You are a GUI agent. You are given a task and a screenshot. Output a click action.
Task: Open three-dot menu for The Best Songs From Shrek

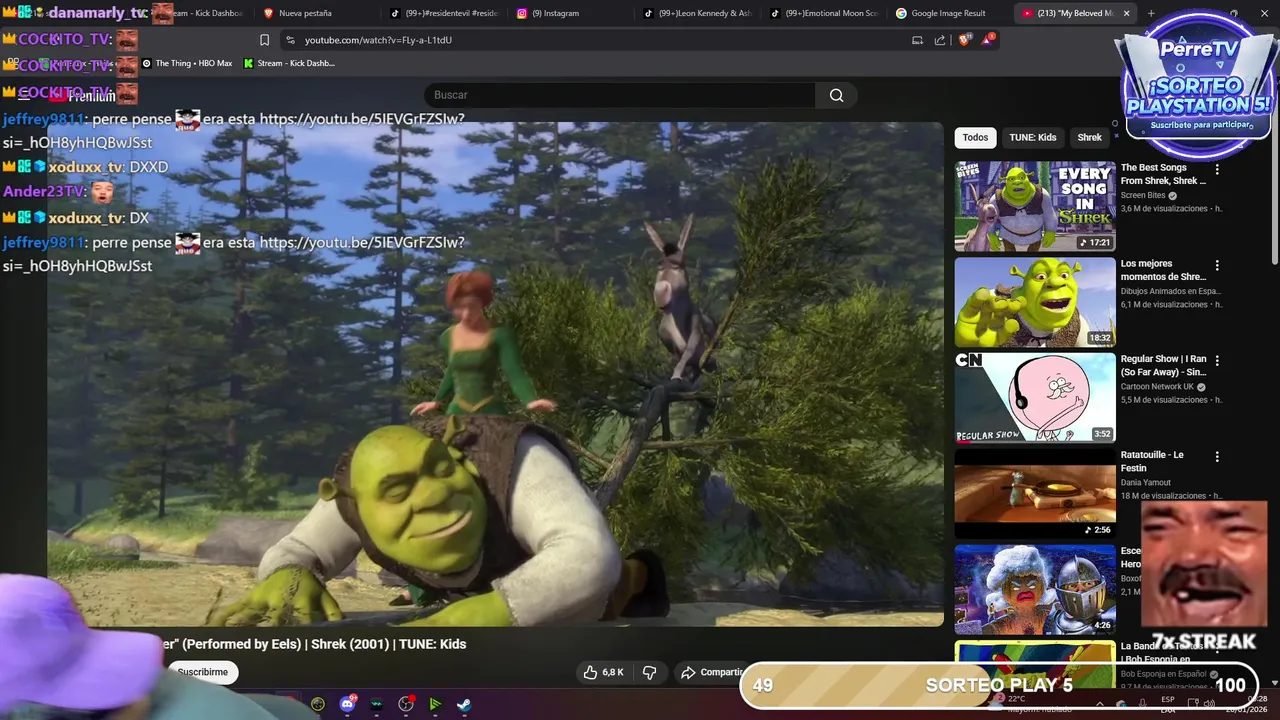[x=1217, y=169]
